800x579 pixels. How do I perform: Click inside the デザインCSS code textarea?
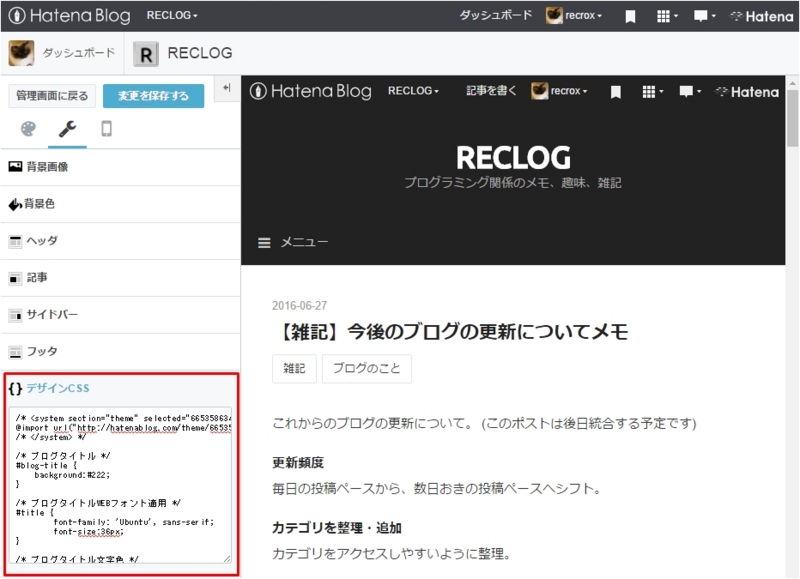tap(120, 485)
